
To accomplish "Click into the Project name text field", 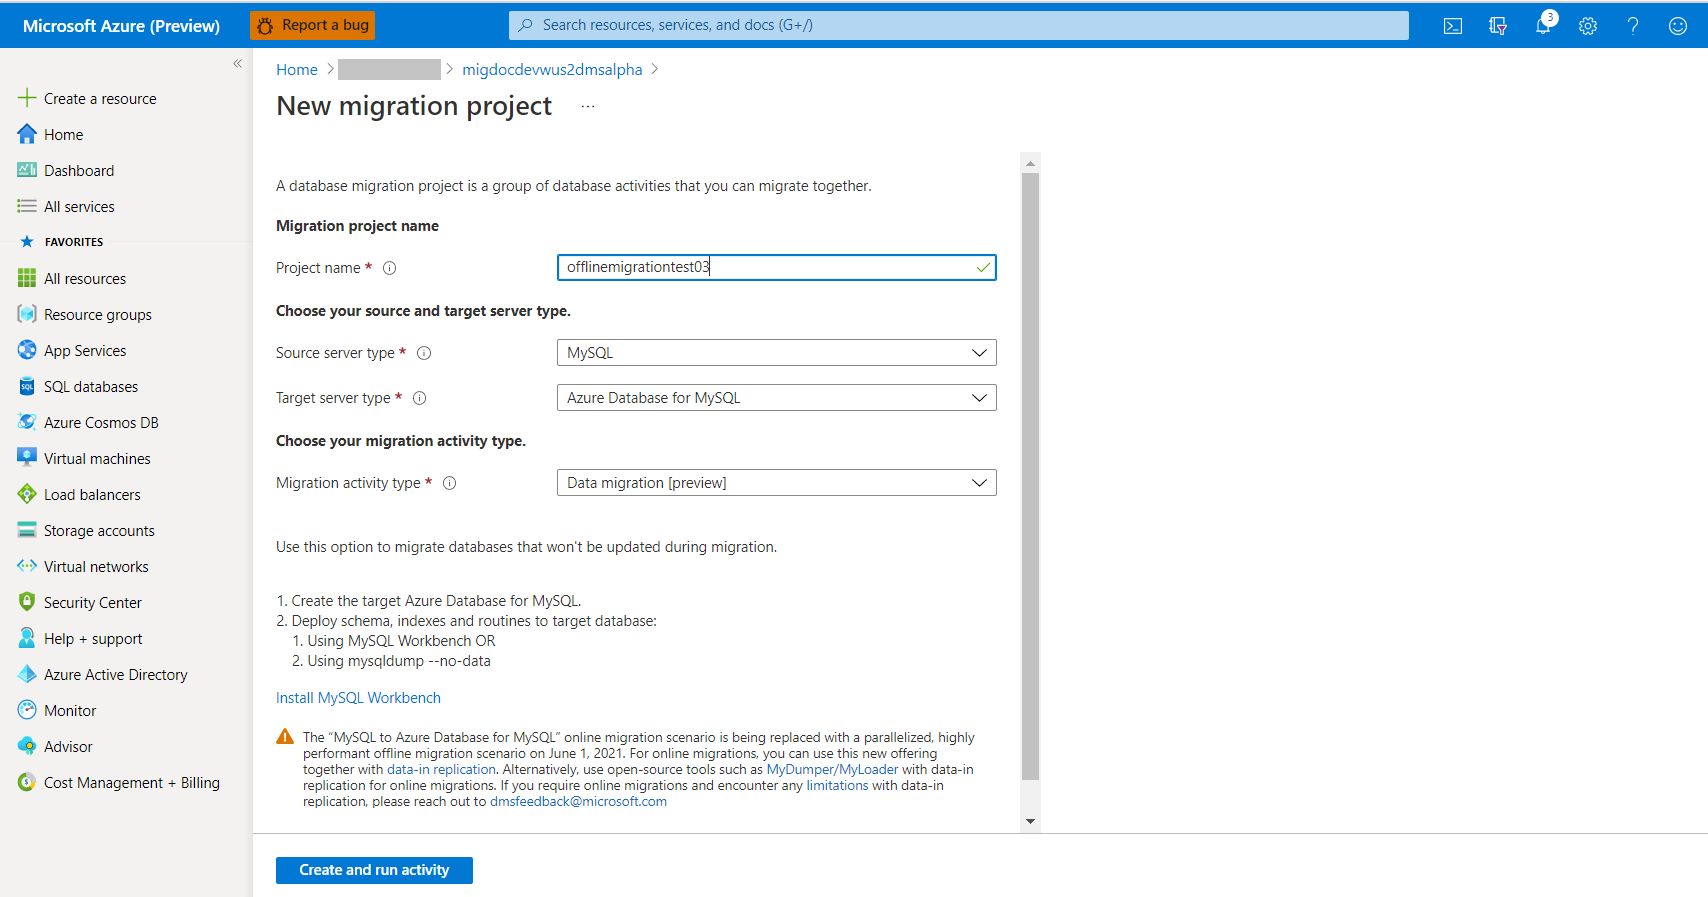I will [x=776, y=267].
